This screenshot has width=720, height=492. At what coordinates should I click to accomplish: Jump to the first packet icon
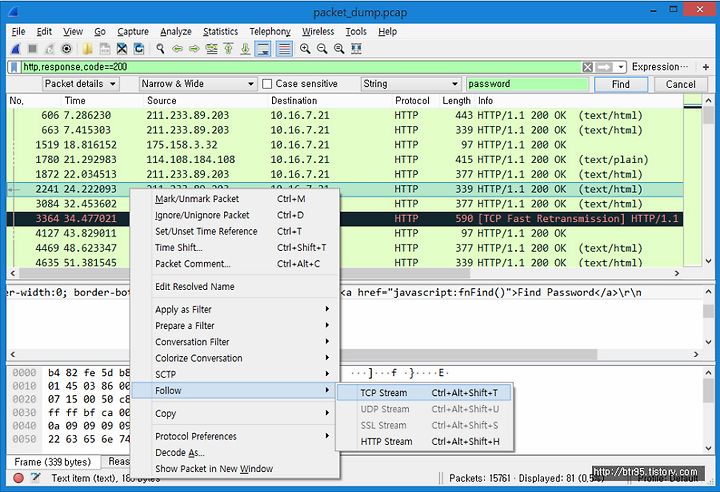[x=228, y=49]
